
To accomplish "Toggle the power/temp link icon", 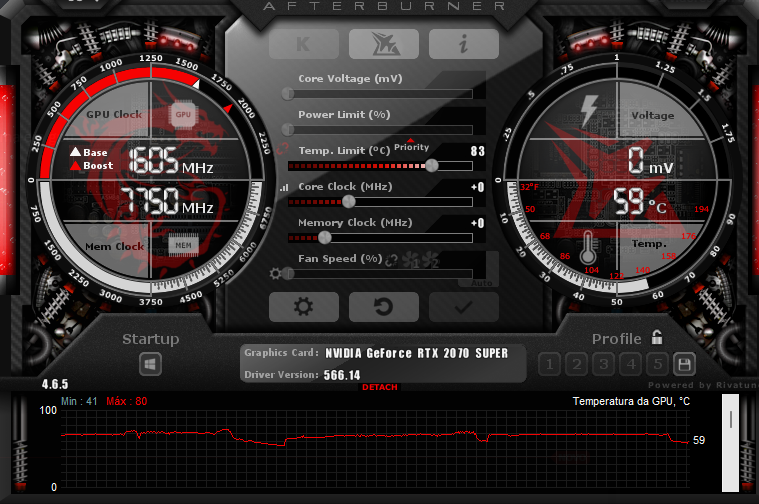I will 283,149.
